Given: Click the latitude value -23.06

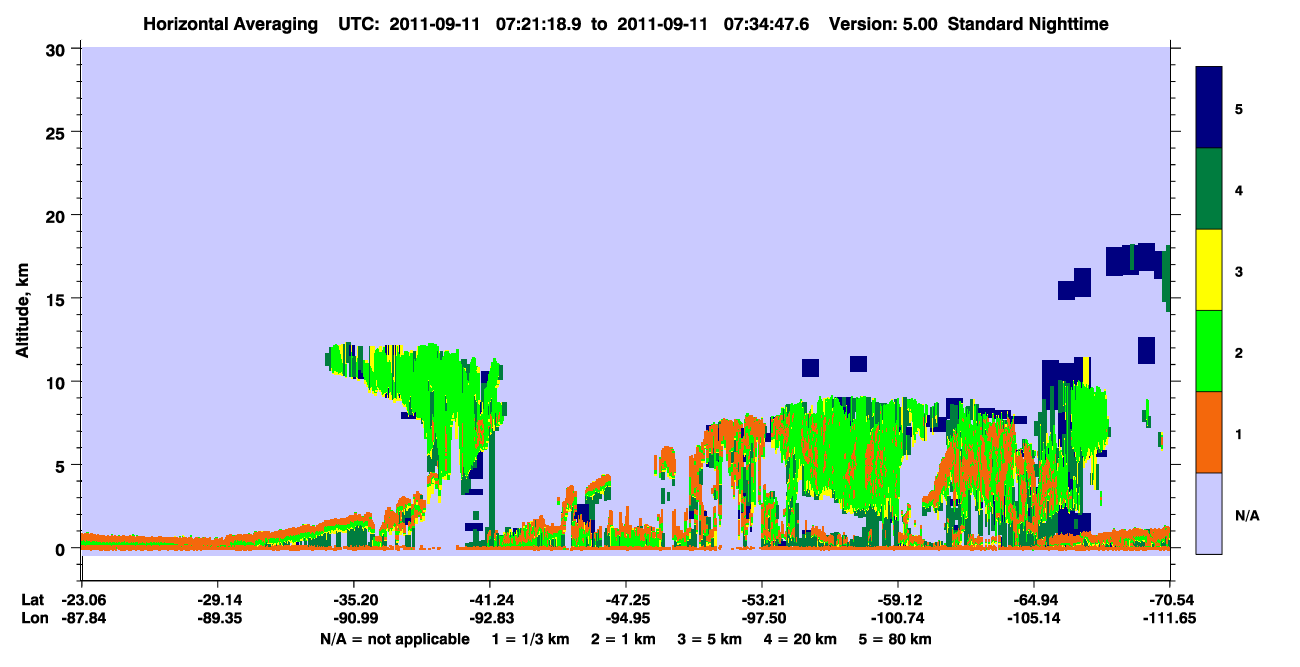Looking at the screenshot, I should [x=83, y=600].
